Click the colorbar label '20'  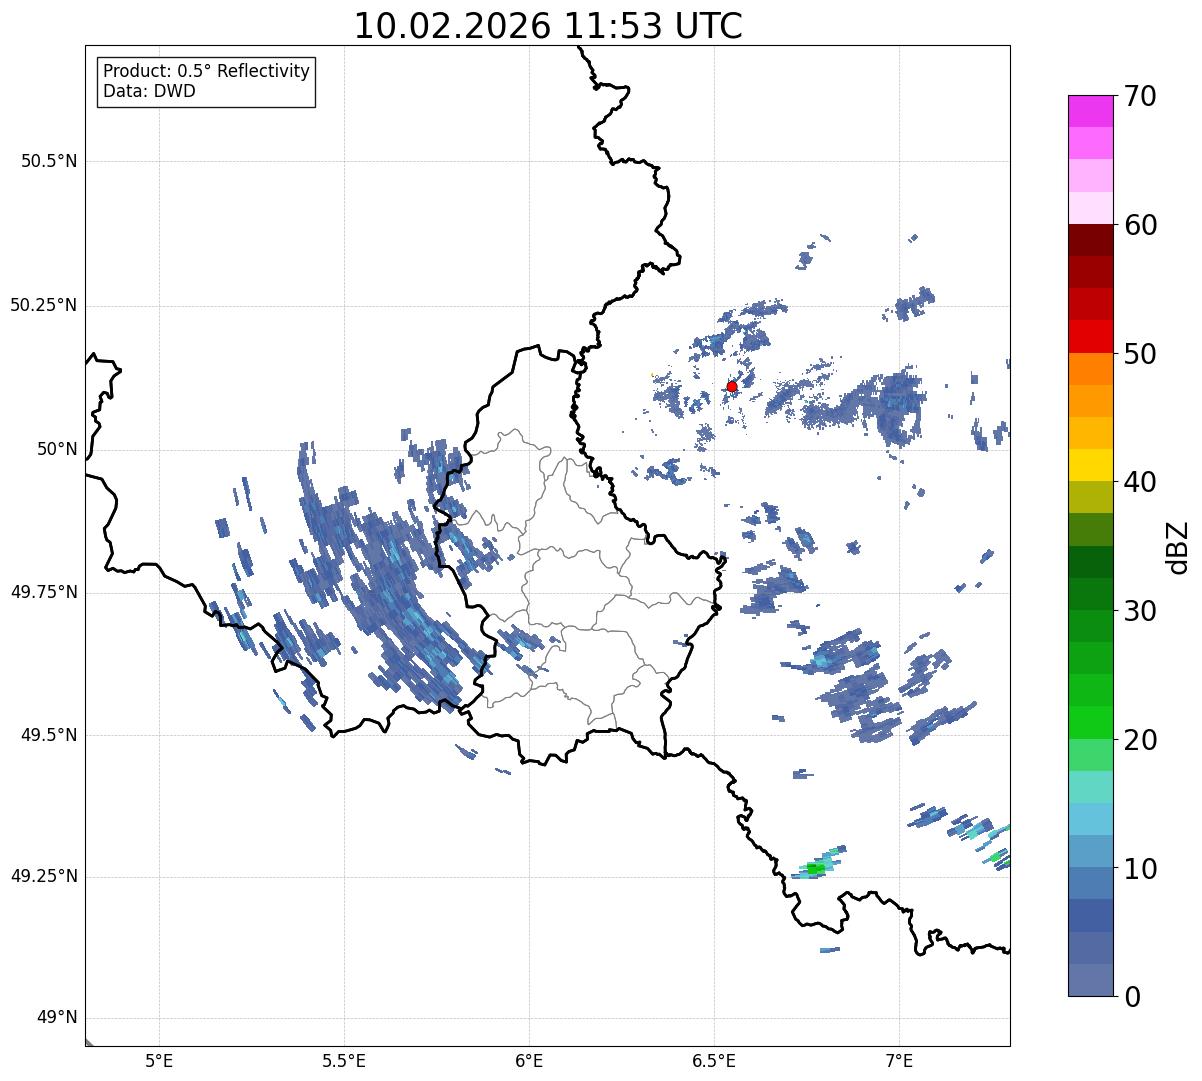[x=1140, y=740]
